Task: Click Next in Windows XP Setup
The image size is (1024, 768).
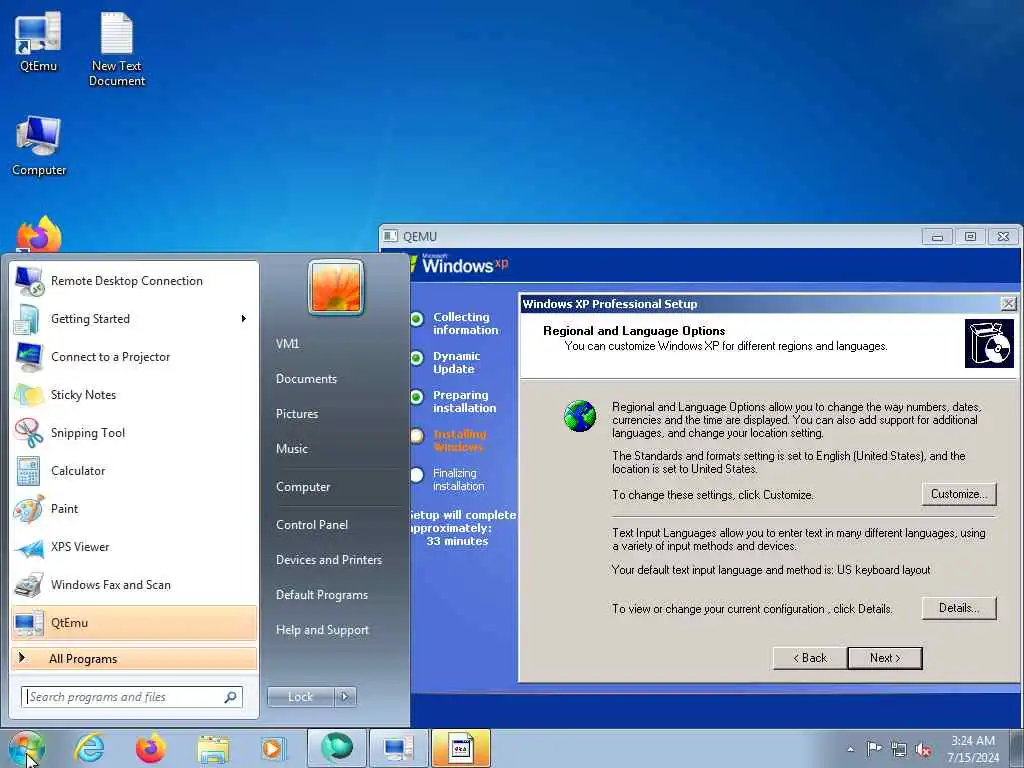Action: pos(885,658)
